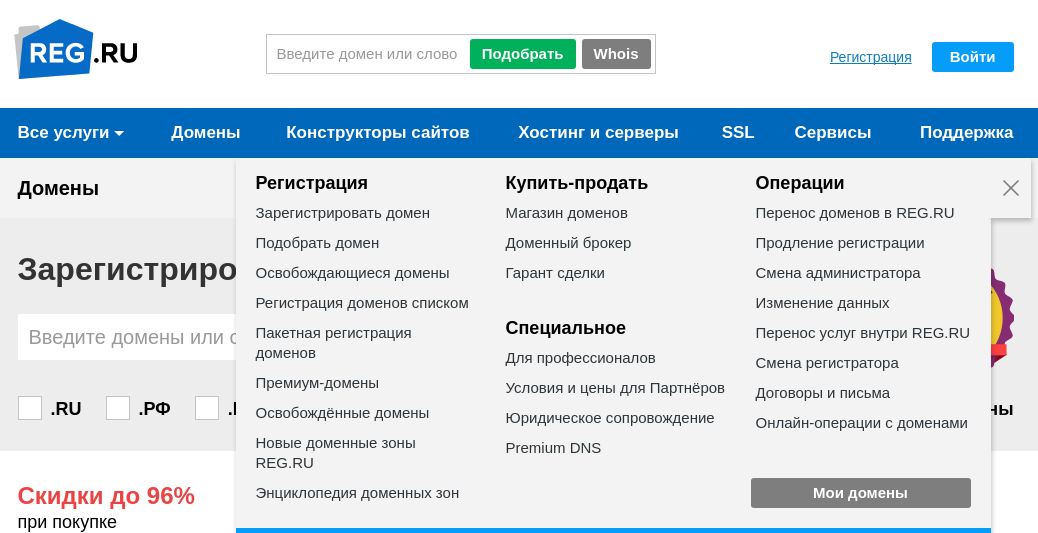The image size is (1038, 533).
Task: Follow the Регистрация link in header
Action: tap(871, 57)
